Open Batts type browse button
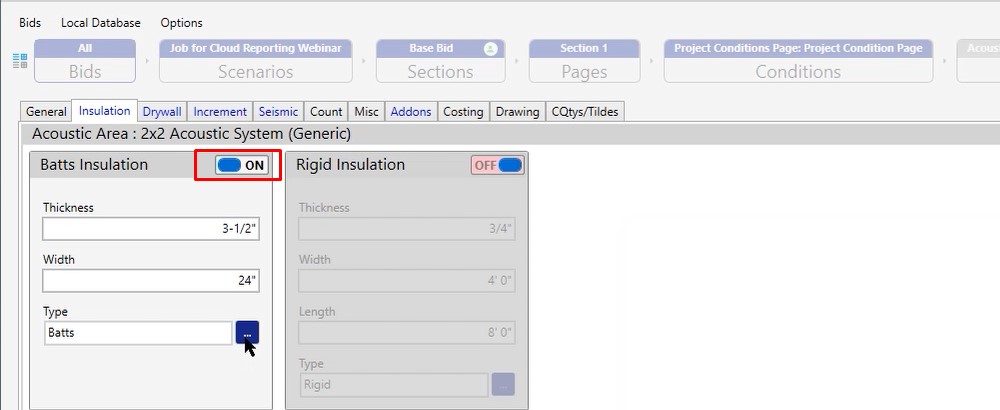This screenshot has height=410, width=1000. click(x=247, y=332)
